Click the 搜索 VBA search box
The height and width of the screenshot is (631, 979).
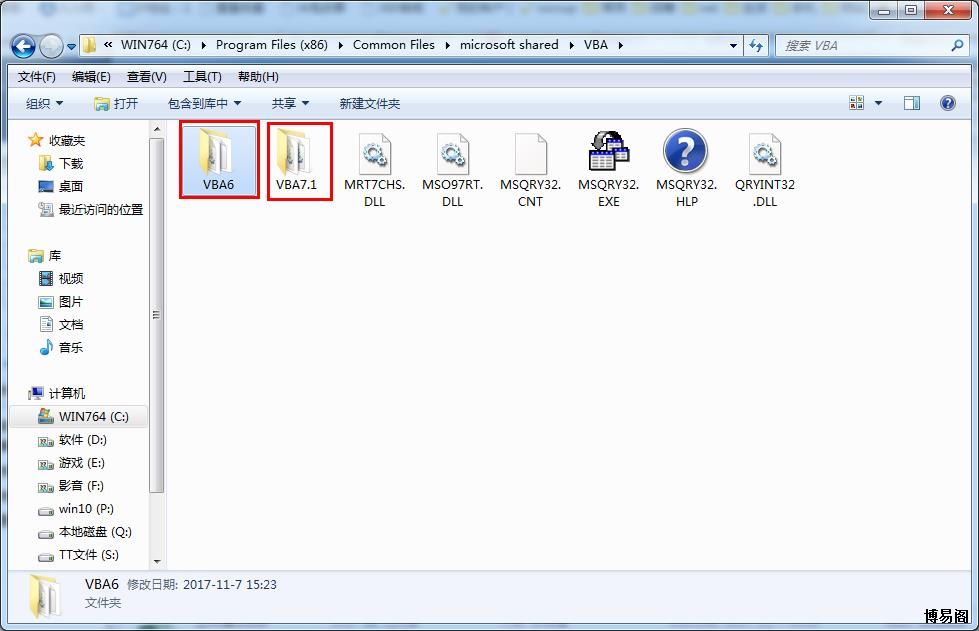point(860,45)
